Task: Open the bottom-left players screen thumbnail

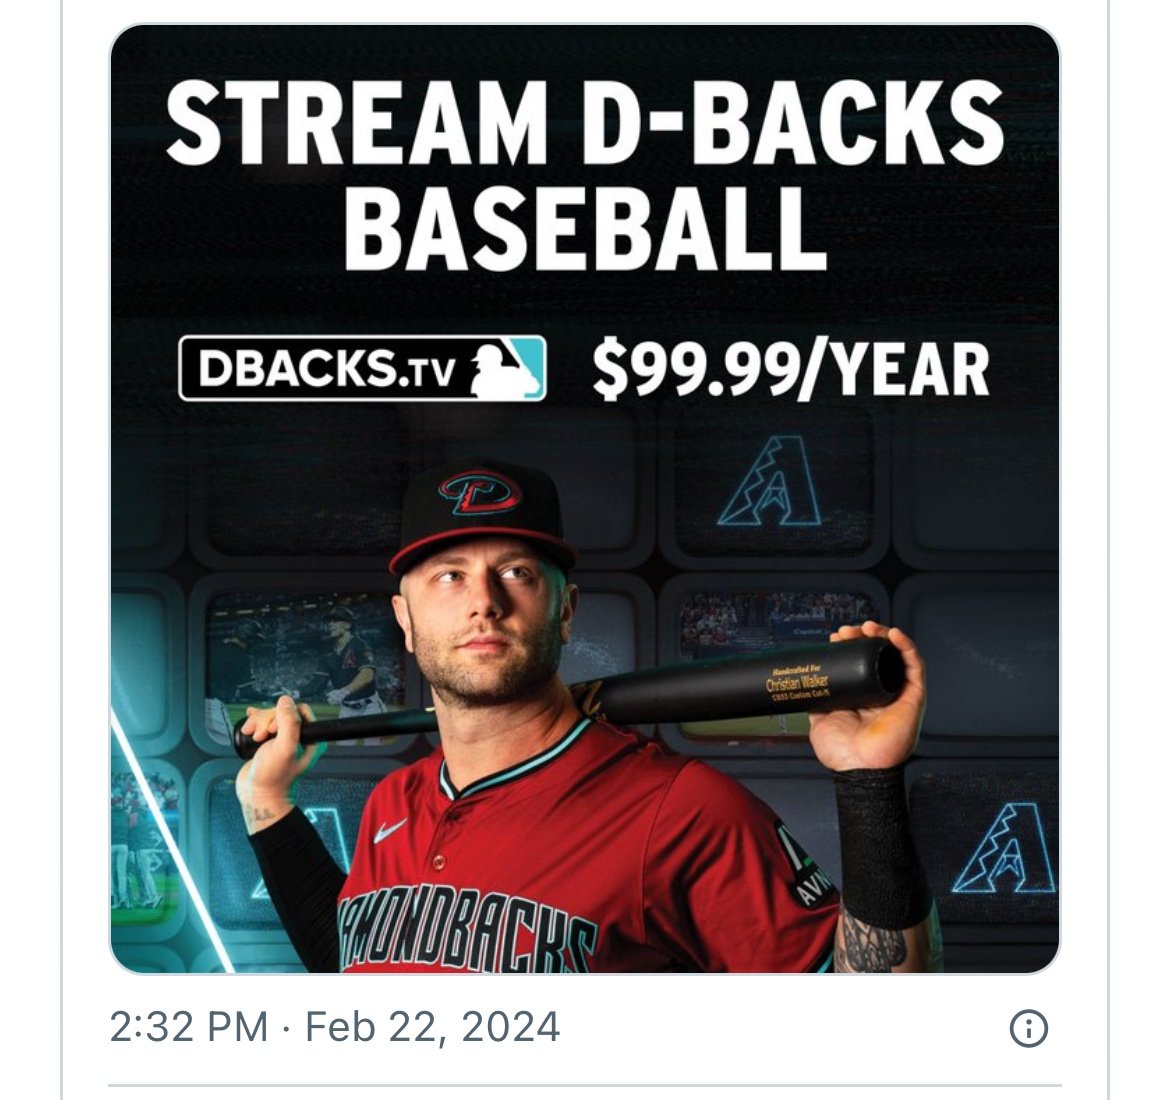Action: 140,840
